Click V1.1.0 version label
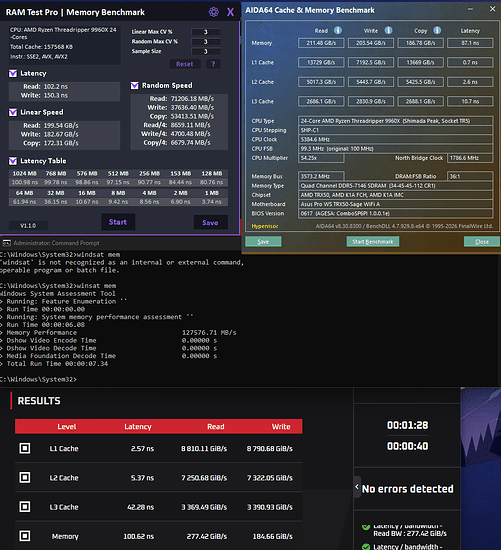501x550 pixels. click(28, 226)
